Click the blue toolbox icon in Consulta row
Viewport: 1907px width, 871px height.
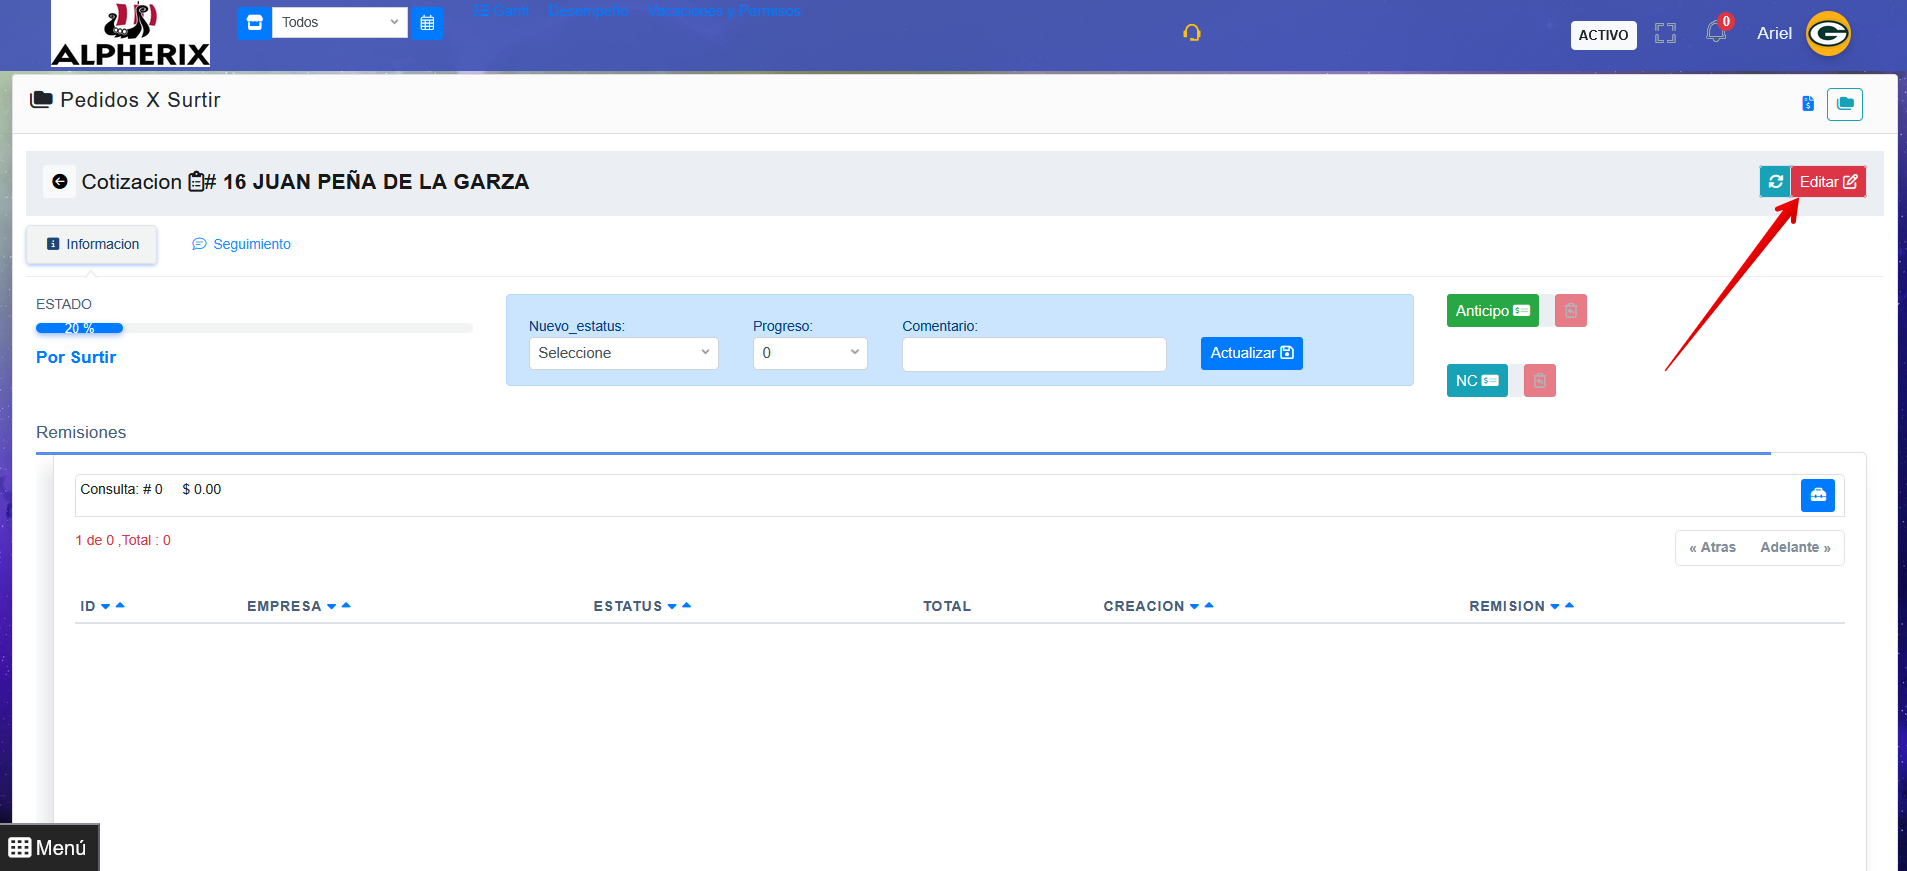pyautogui.click(x=1818, y=495)
